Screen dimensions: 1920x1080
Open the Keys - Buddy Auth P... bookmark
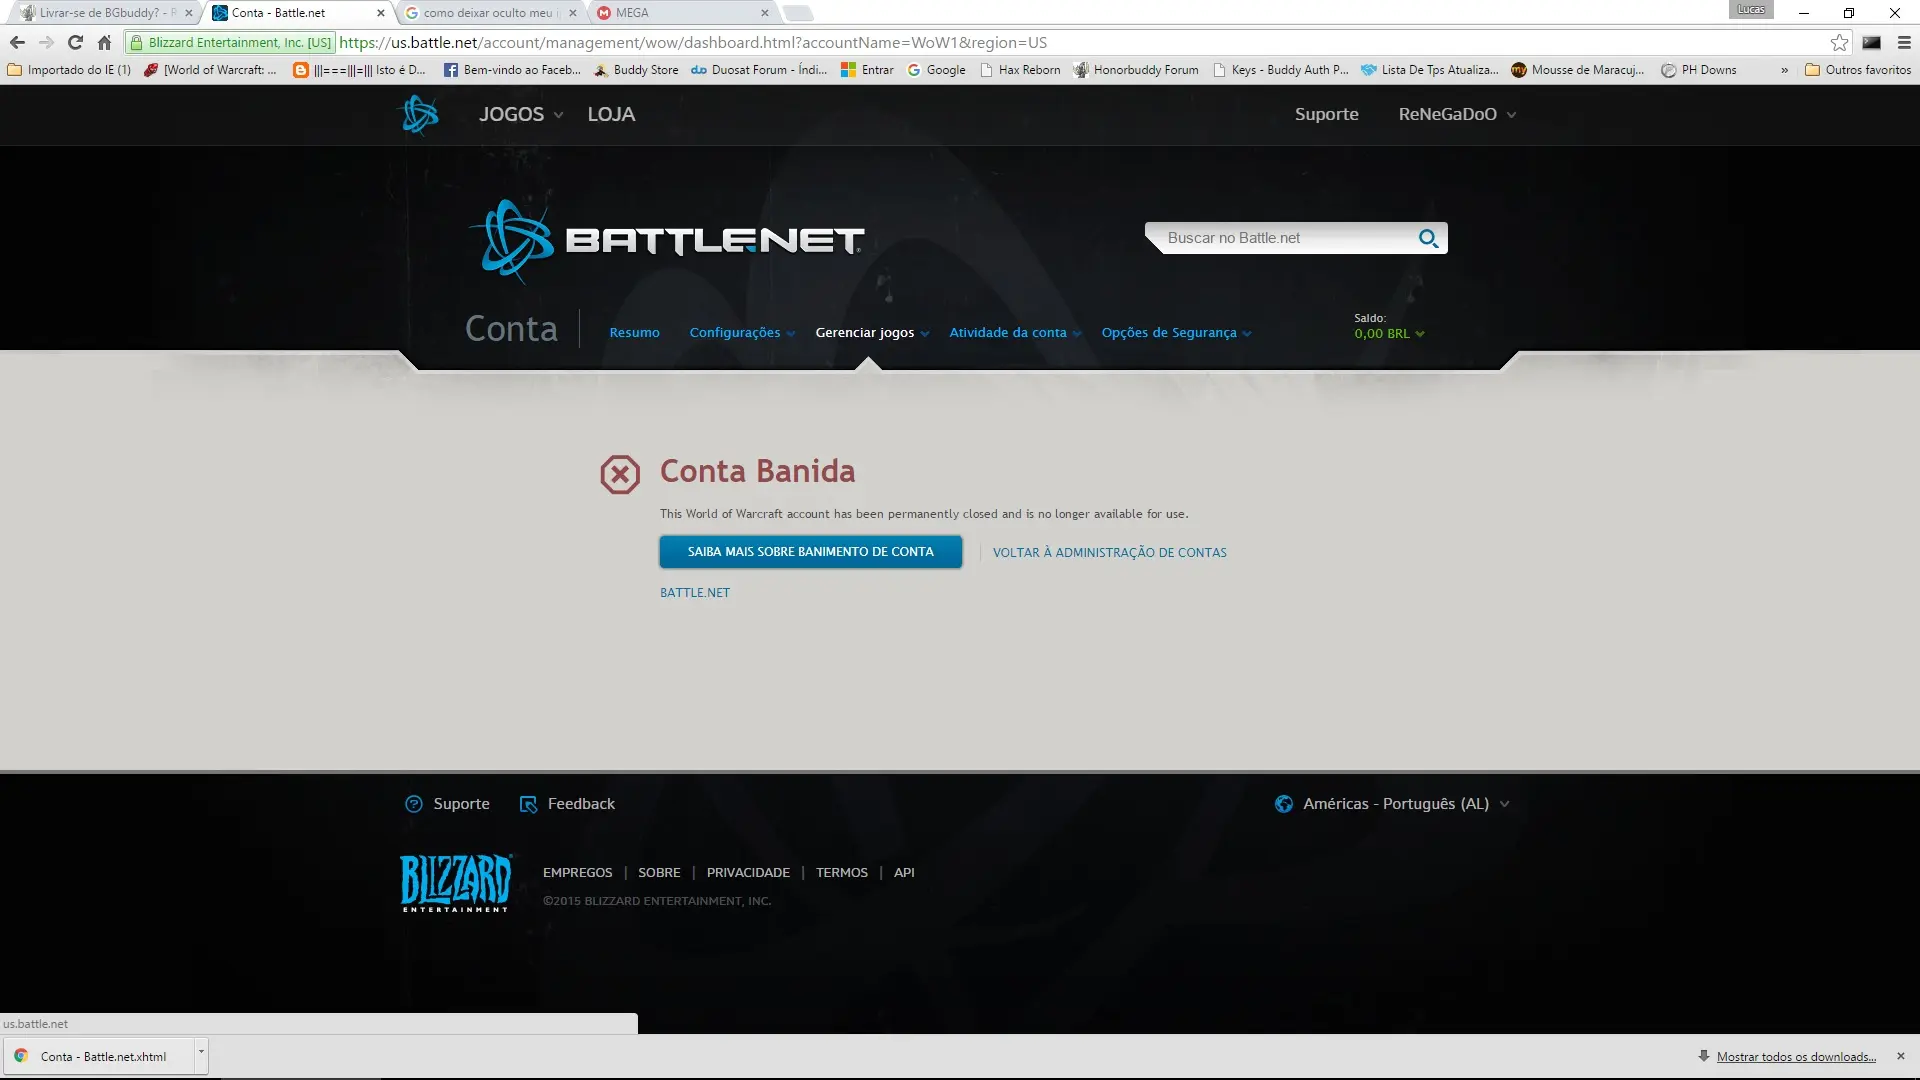(1281, 70)
